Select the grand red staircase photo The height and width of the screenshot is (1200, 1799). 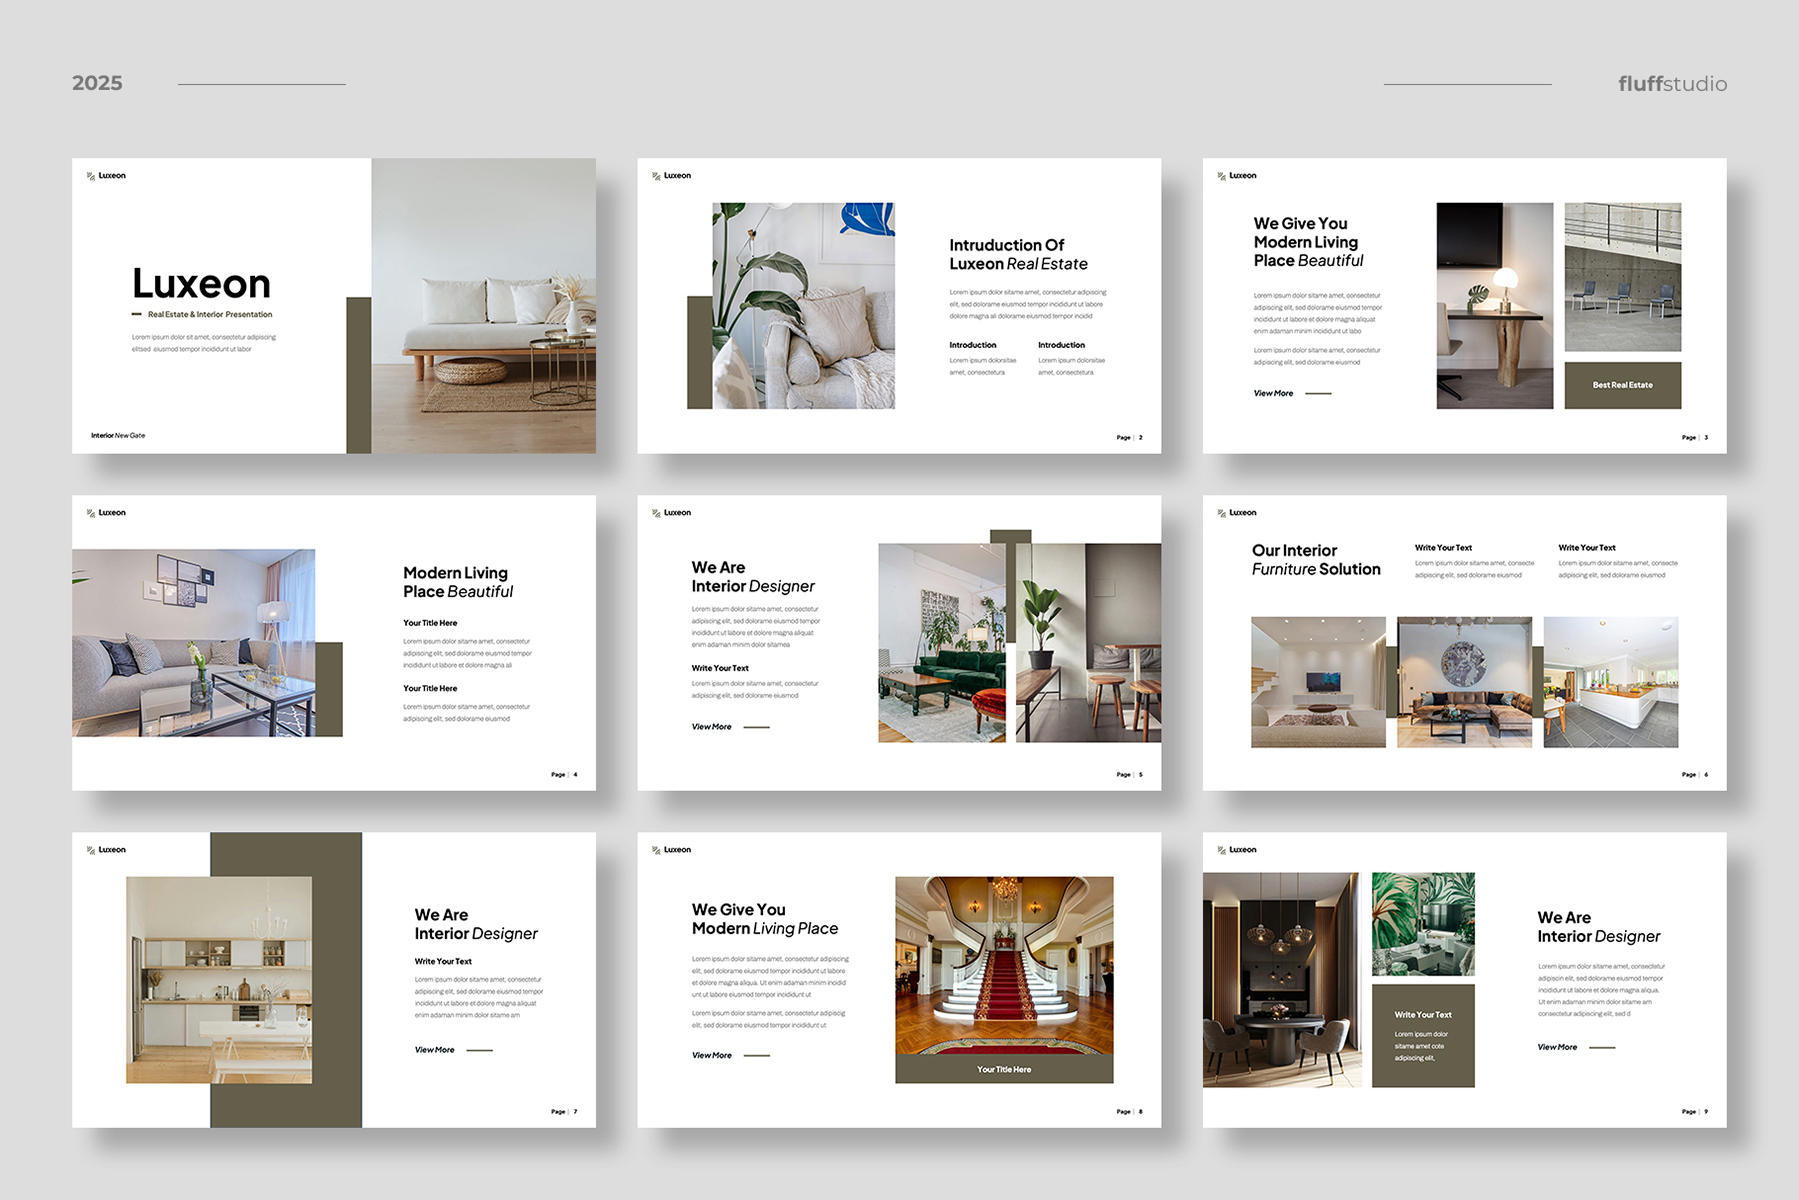pyautogui.click(x=1004, y=965)
